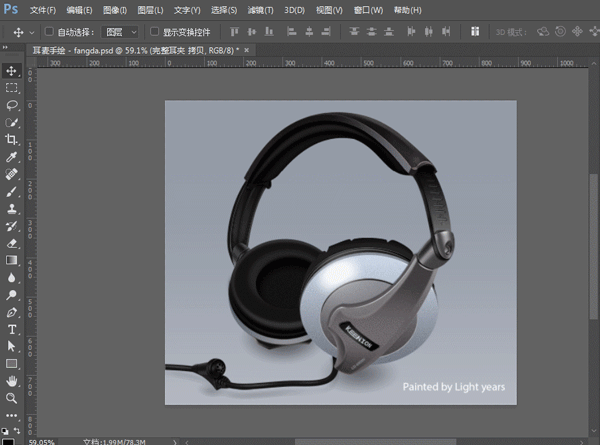Select the Spot Healing Brush tool
This screenshot has height=445, width=600.
pos(11,174)
